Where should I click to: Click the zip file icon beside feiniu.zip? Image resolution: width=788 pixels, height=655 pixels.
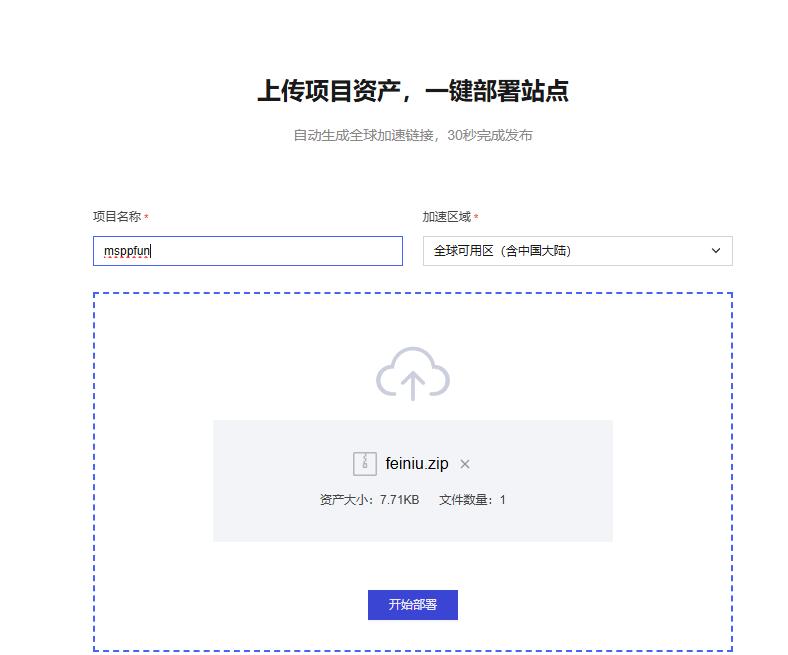pyautogui.click(x=365, y=463)
